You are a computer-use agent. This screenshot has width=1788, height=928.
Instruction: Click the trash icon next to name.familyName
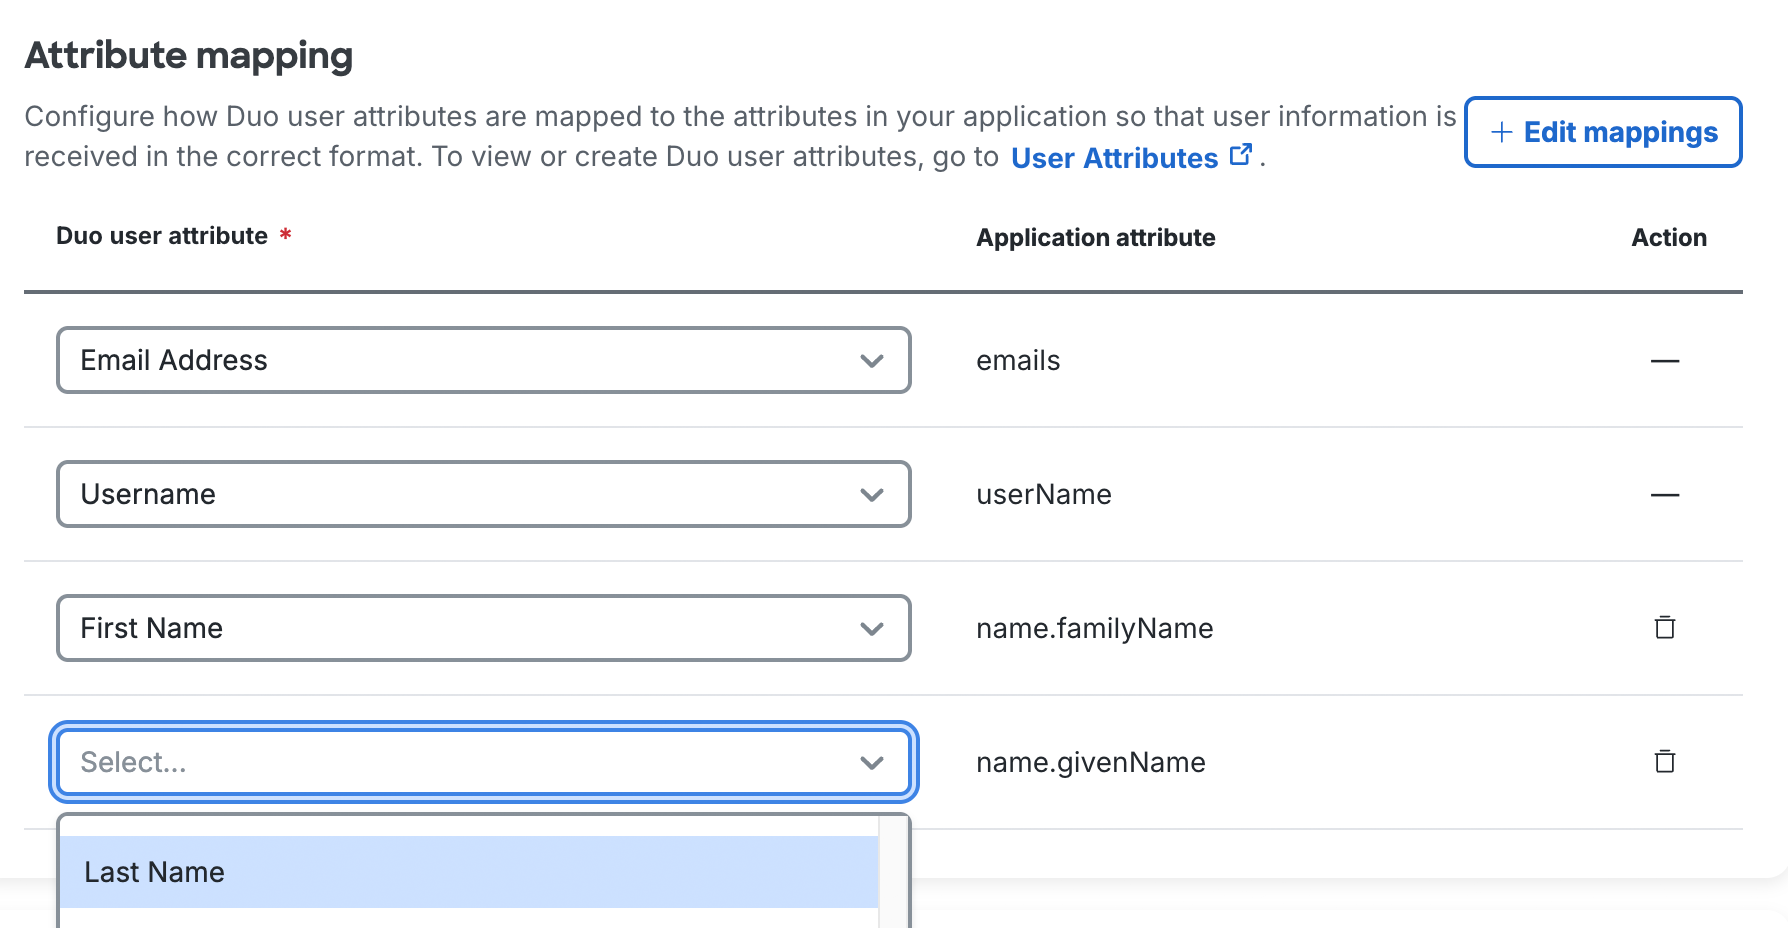click(x=1666, y=628)
